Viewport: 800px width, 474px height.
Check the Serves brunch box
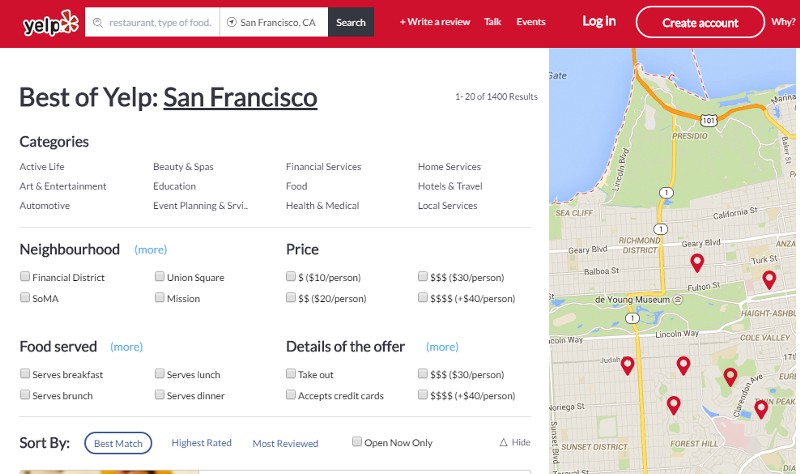(x=24, y=394)
